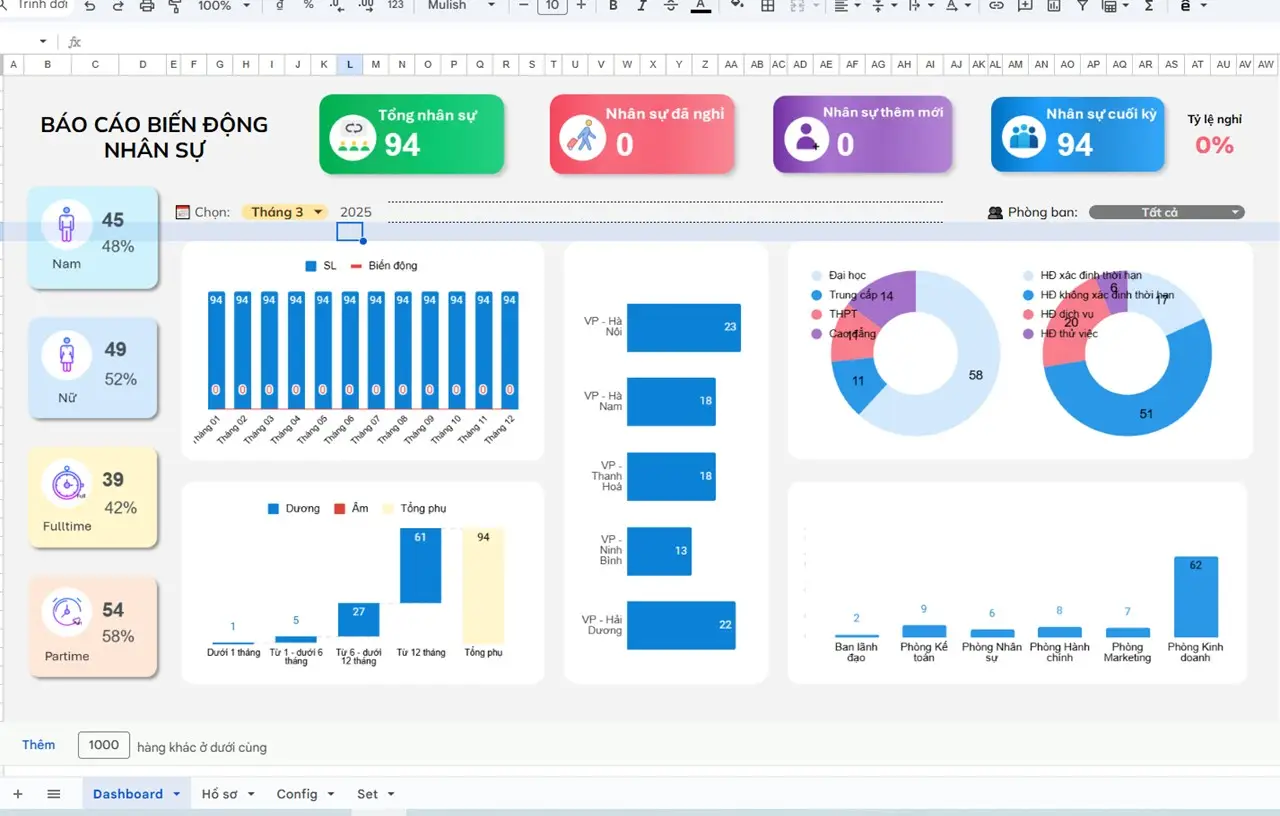
Task: Open the fill color picker
Action: 737,6
